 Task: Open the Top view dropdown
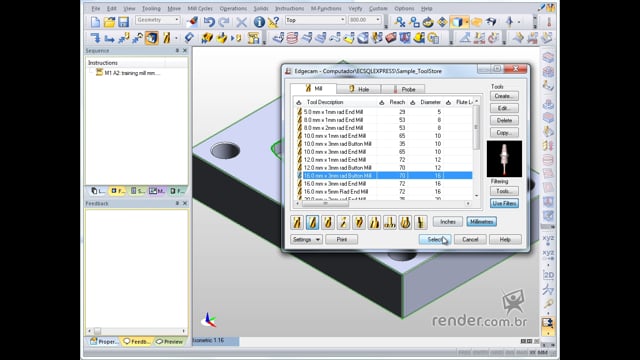point(316,20)
